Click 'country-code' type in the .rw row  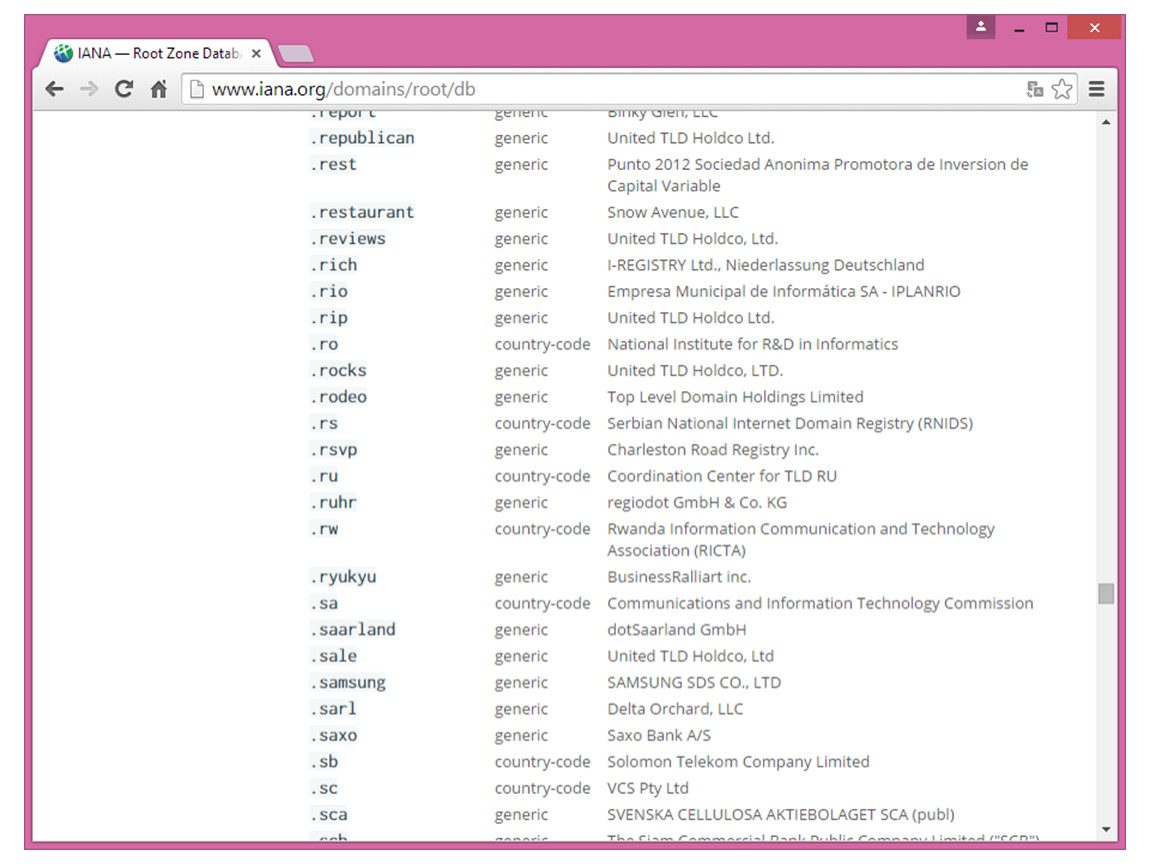(542, 529)
